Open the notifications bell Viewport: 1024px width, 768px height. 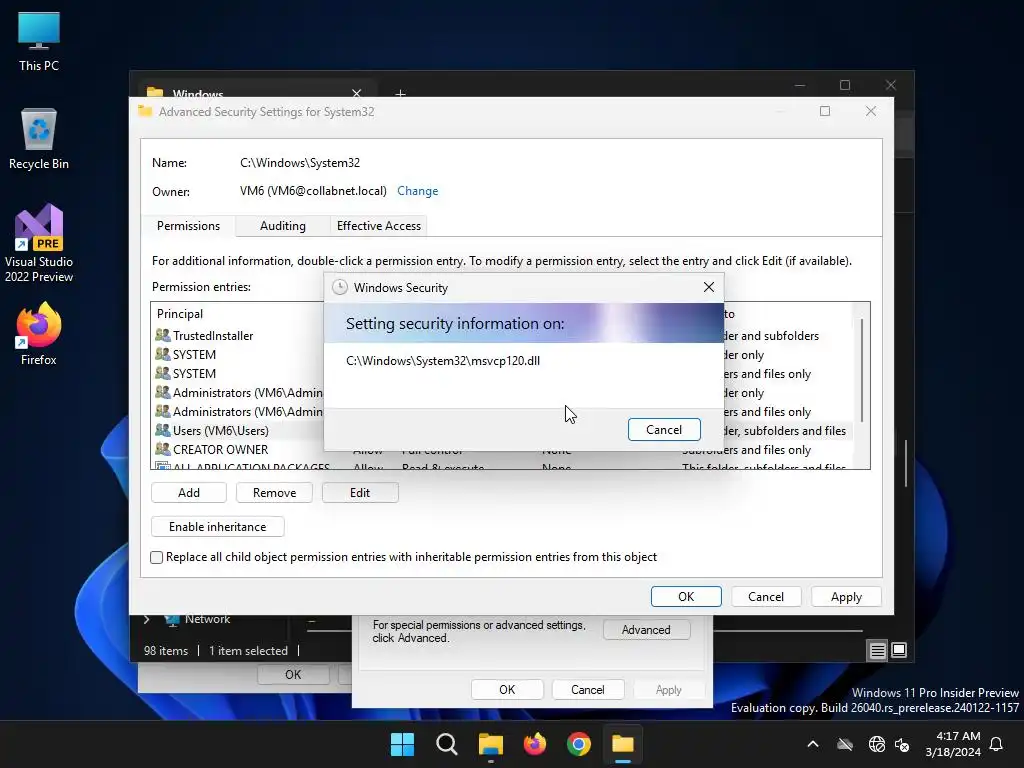point(997,744)
